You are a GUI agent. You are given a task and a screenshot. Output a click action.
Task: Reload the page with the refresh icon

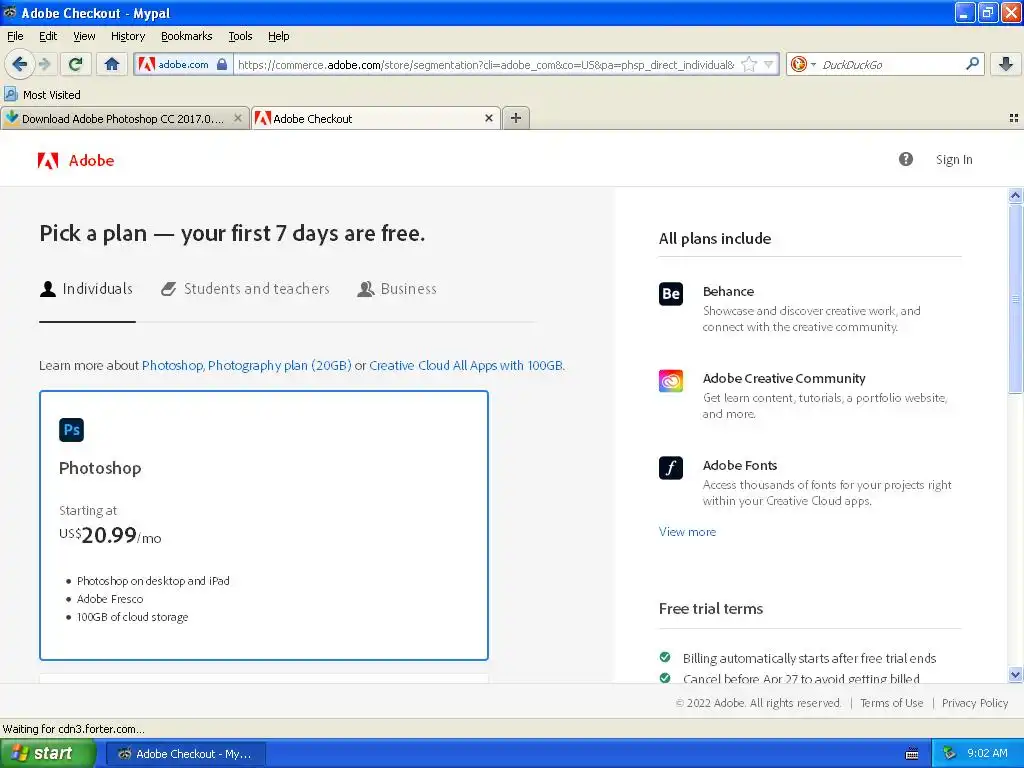[75, 64]
